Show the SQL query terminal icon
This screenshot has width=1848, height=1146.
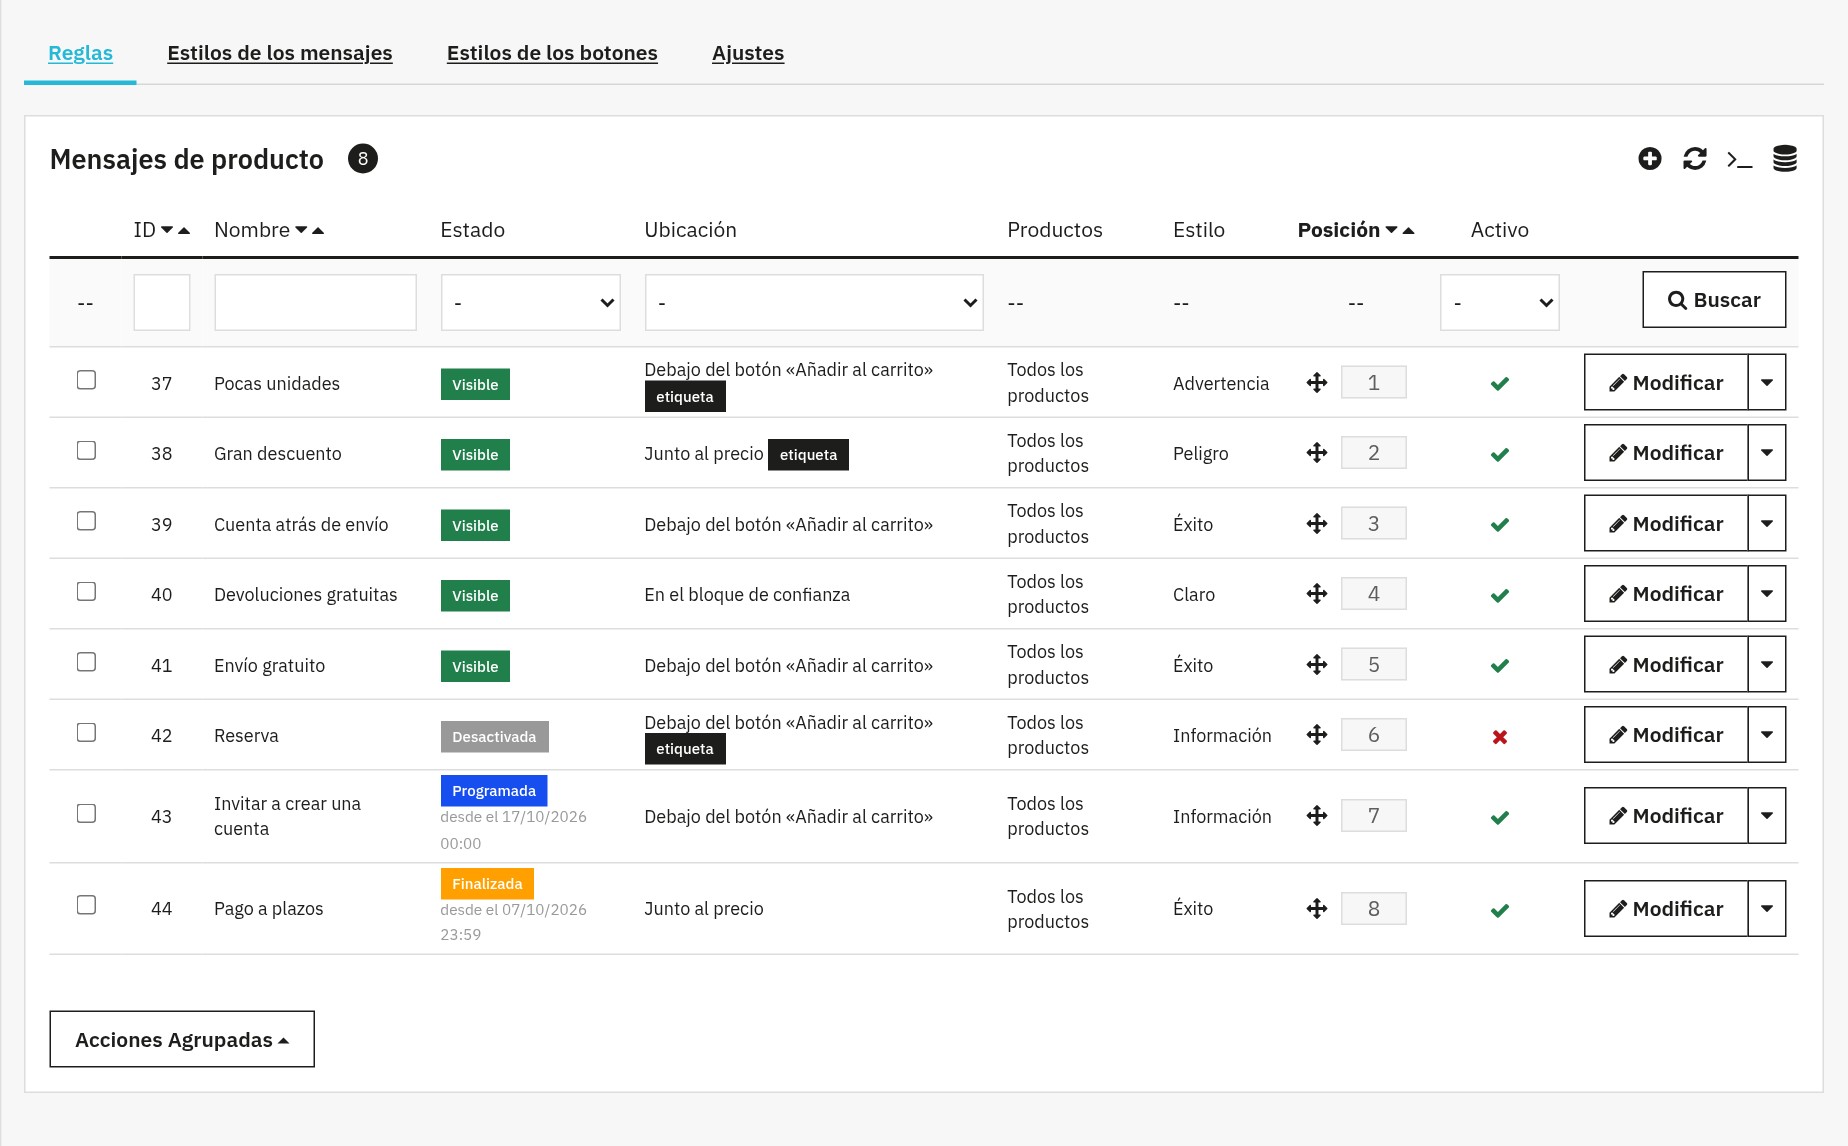[1740, 159]
